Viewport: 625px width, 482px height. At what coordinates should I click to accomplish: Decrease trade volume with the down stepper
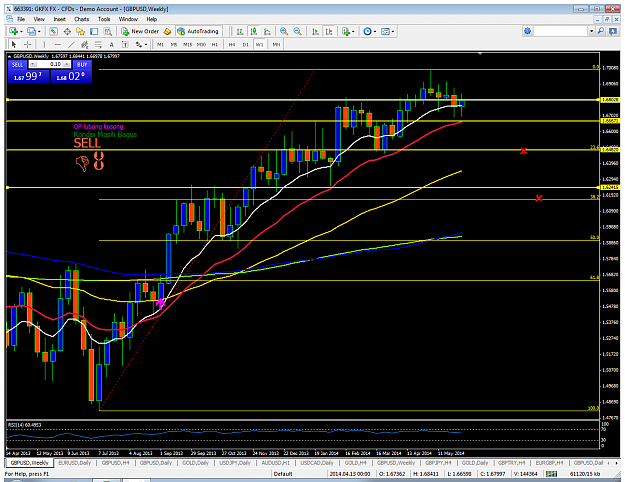tap(33, 64)
